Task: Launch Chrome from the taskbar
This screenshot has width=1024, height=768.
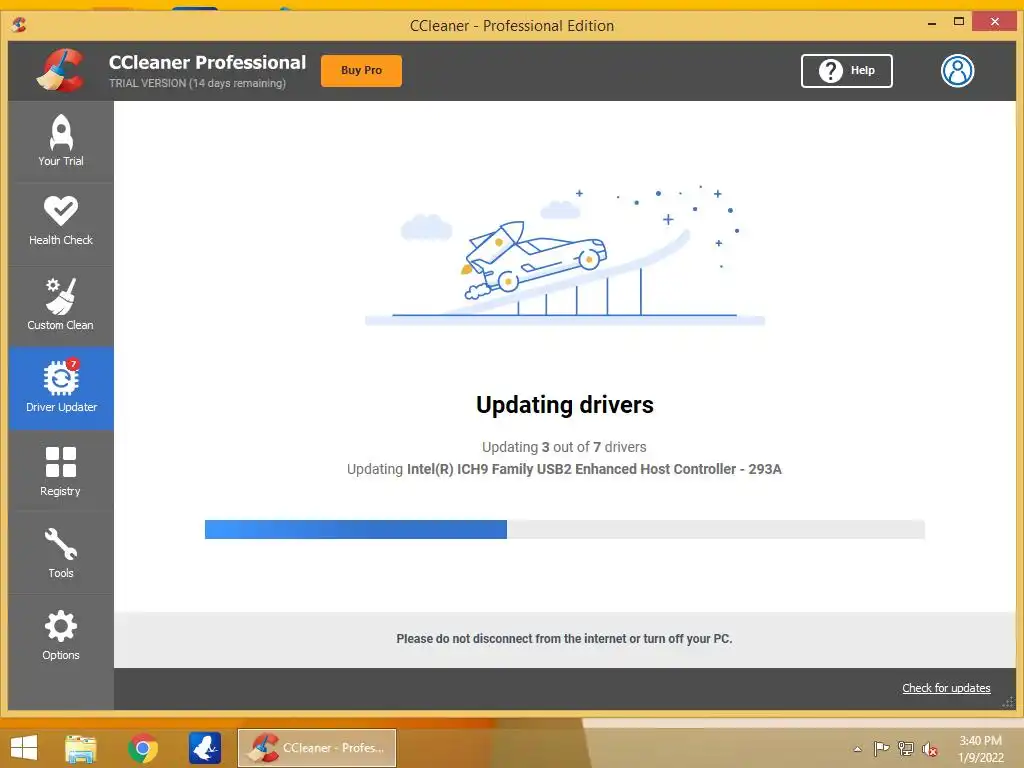Action: coord(143,748)
